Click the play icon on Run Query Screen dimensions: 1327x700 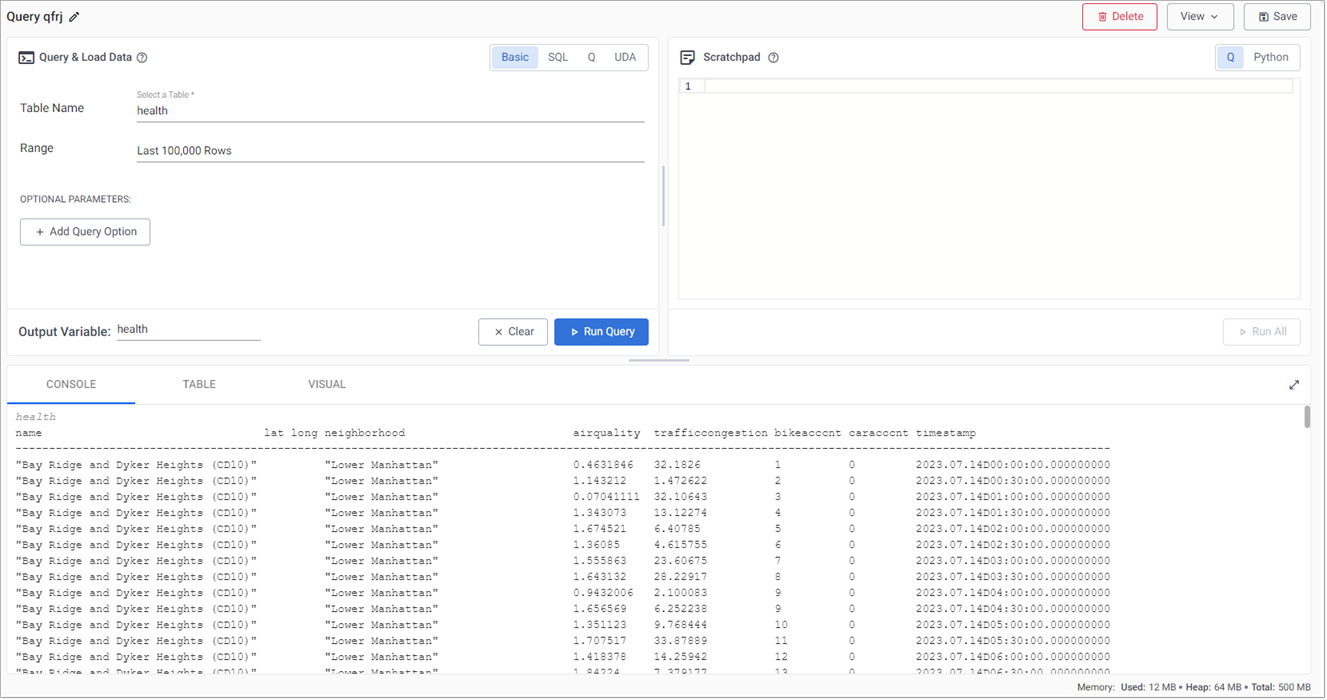pos(573,331)
